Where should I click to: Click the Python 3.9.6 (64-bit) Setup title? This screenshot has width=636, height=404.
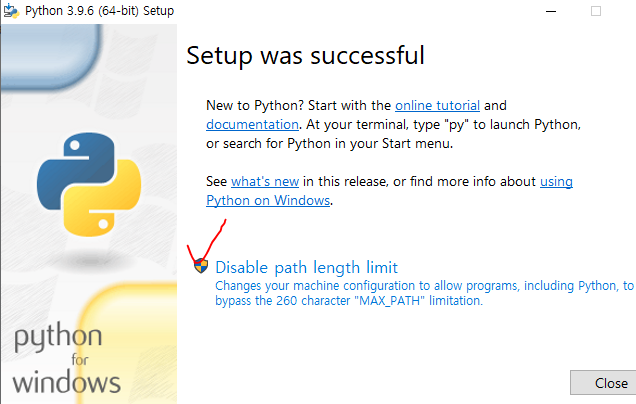[x=99, y=11]
